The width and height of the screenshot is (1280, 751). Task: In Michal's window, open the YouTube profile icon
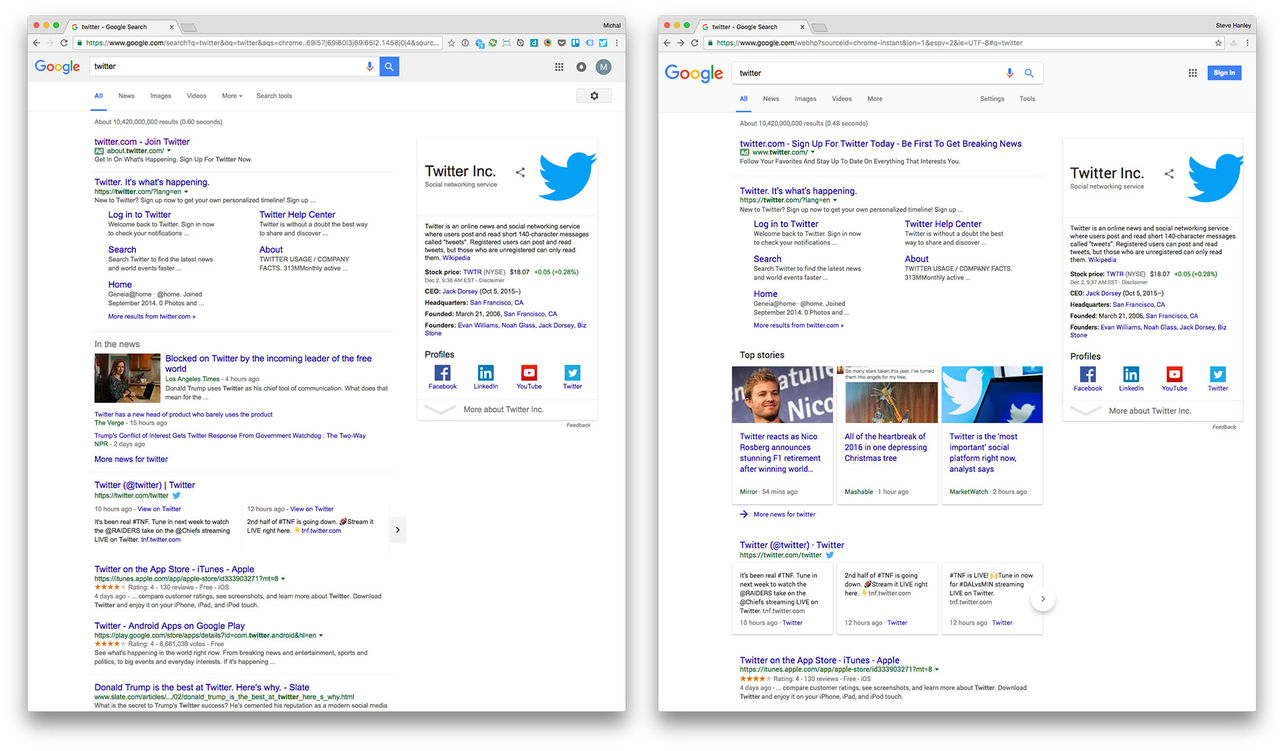point(529,374)
